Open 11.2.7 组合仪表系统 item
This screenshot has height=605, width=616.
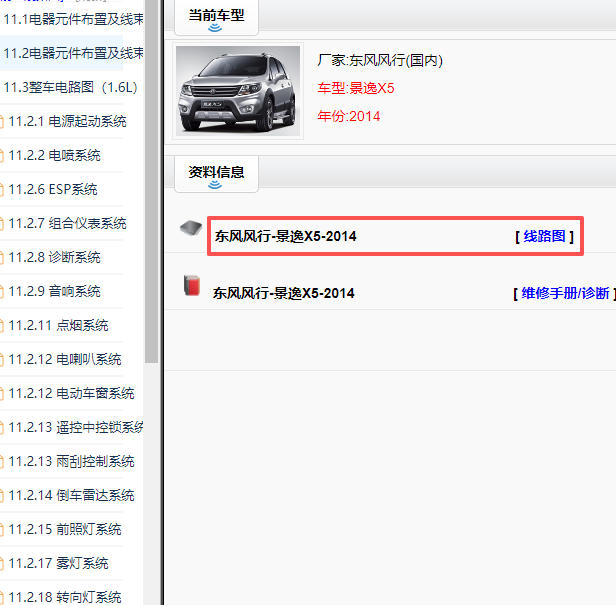tap(67, 224)
